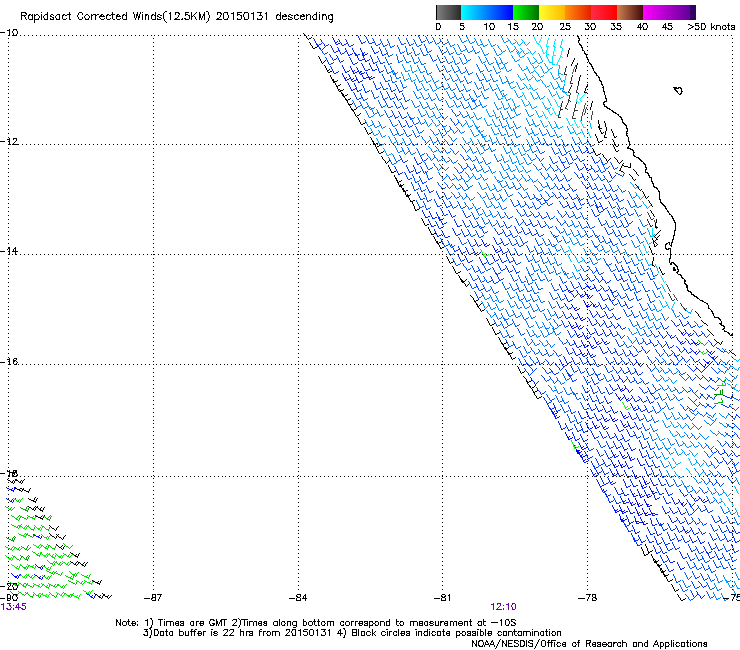Click the magenta 40-45 knots color band

[x=656, y=12]
